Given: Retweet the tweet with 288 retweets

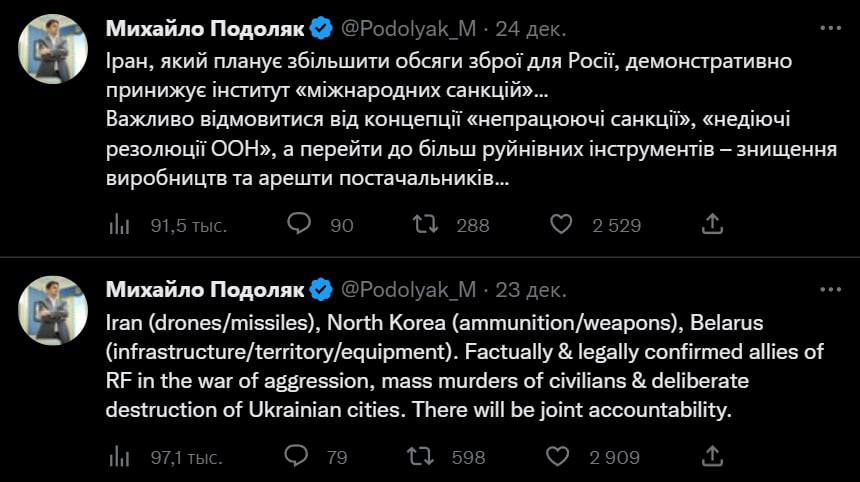Looking at the screenshot, I should click(426, 224).
